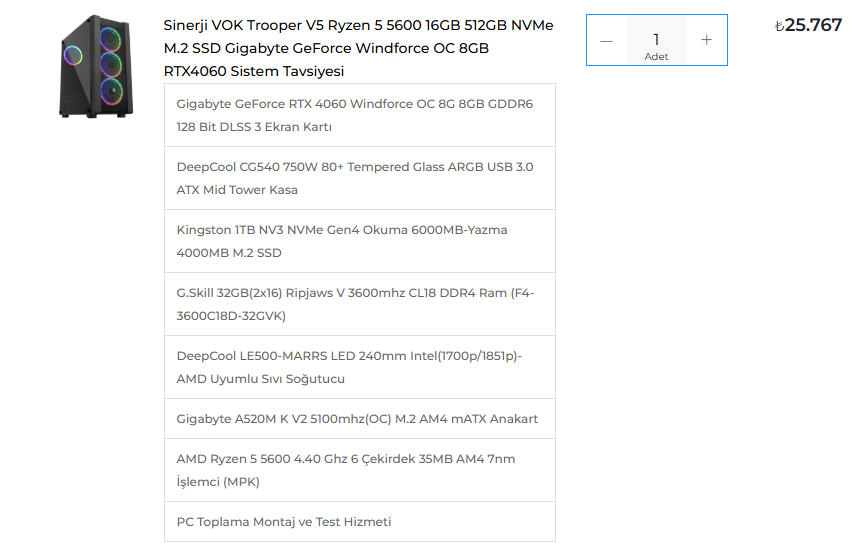The width and height of the screenshot is (867, 551).
Task: Click the ₺25.767 price label
Action: [x=808, y=25]
